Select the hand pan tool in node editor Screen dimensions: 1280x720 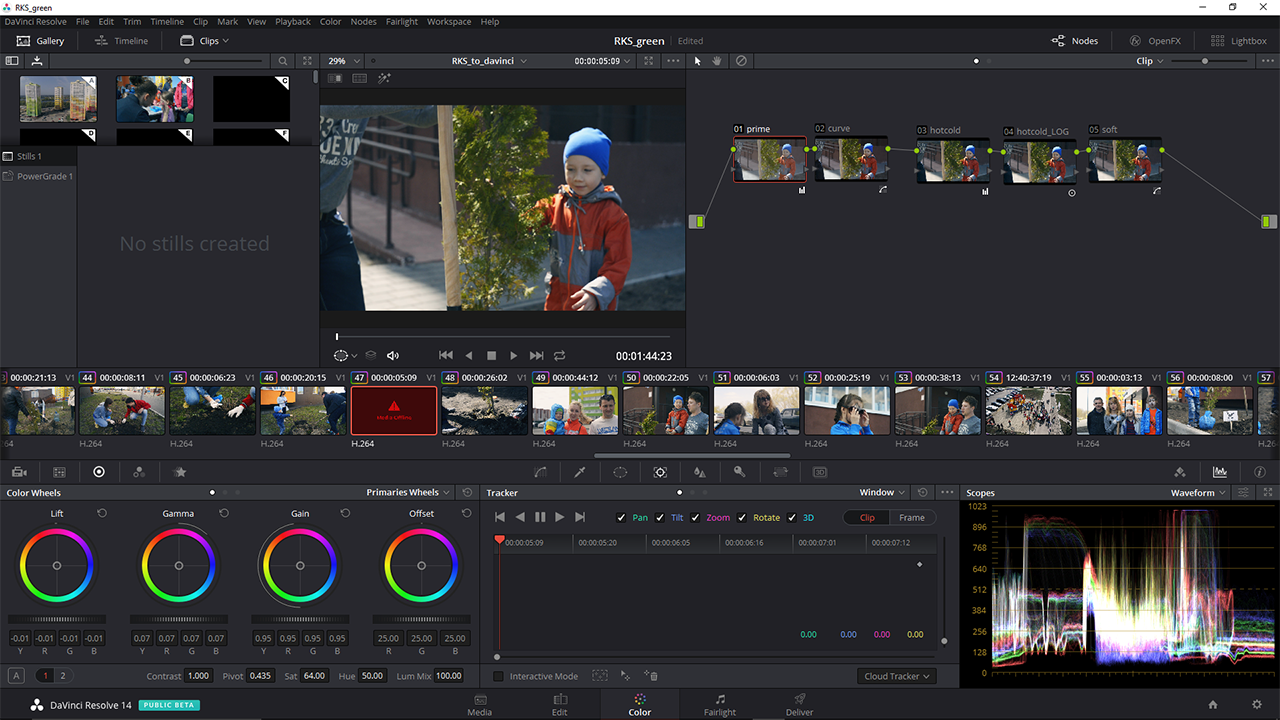pos(718,61)
